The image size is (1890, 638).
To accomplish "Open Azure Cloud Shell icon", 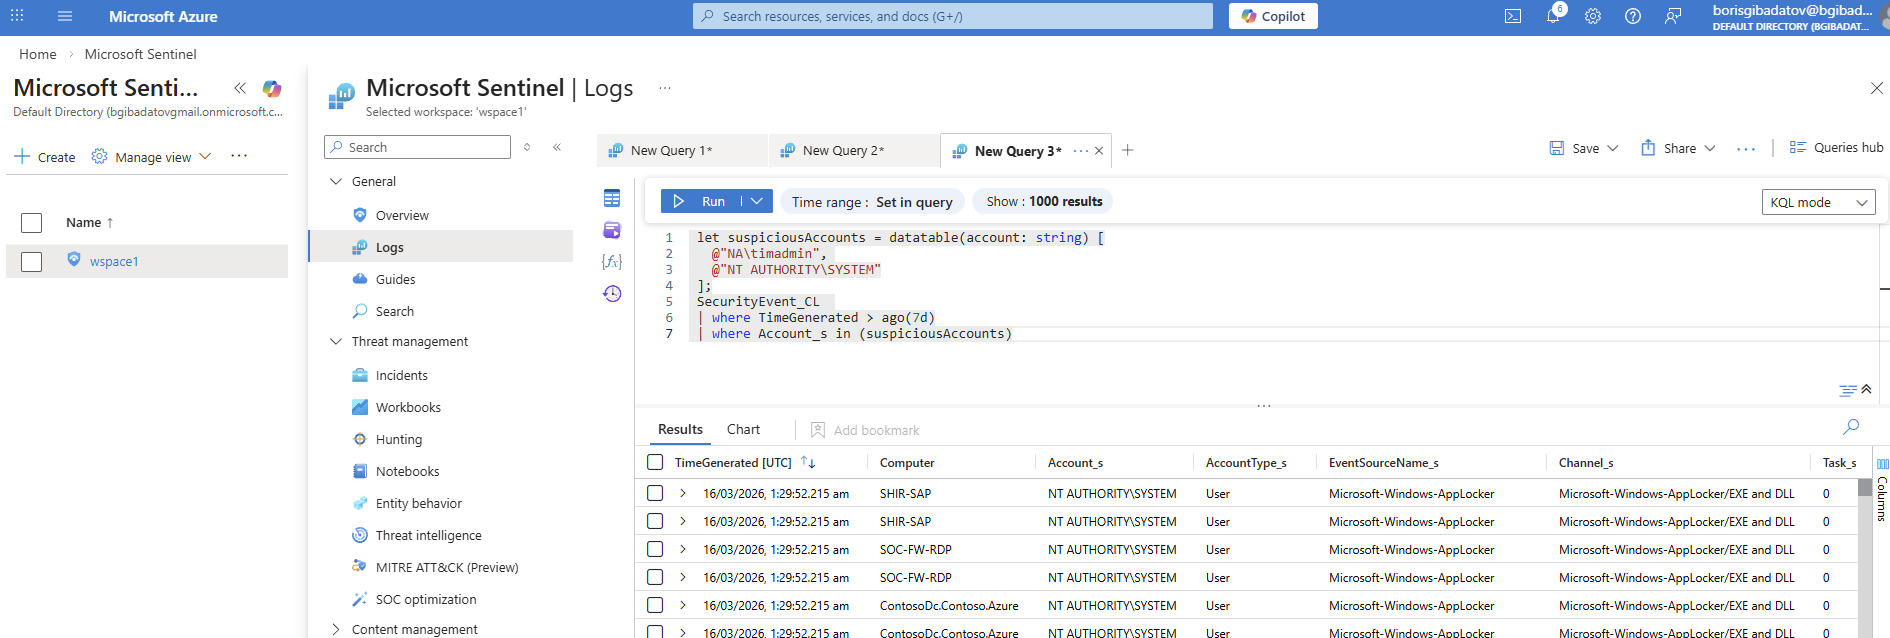I will [x=1513, y=16].
